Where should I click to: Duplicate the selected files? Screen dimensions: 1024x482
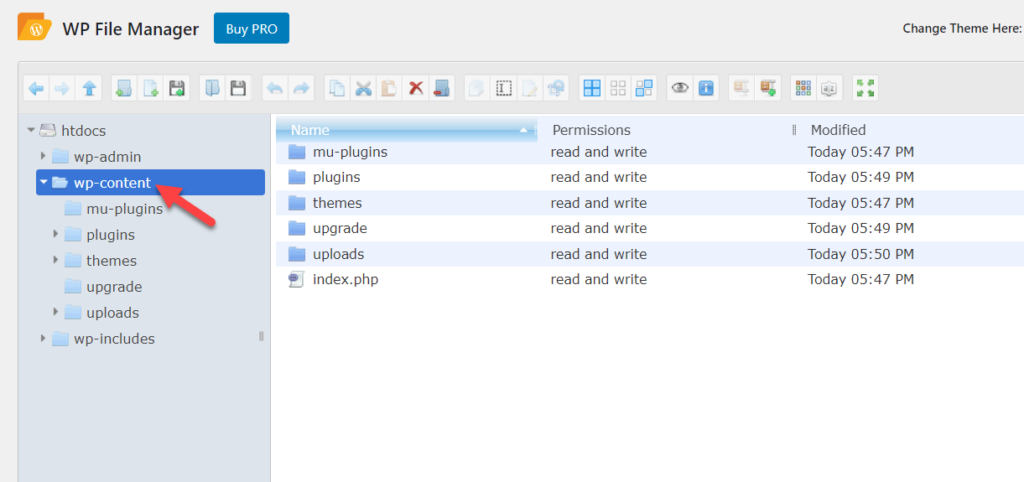click(x=477, y=88)
